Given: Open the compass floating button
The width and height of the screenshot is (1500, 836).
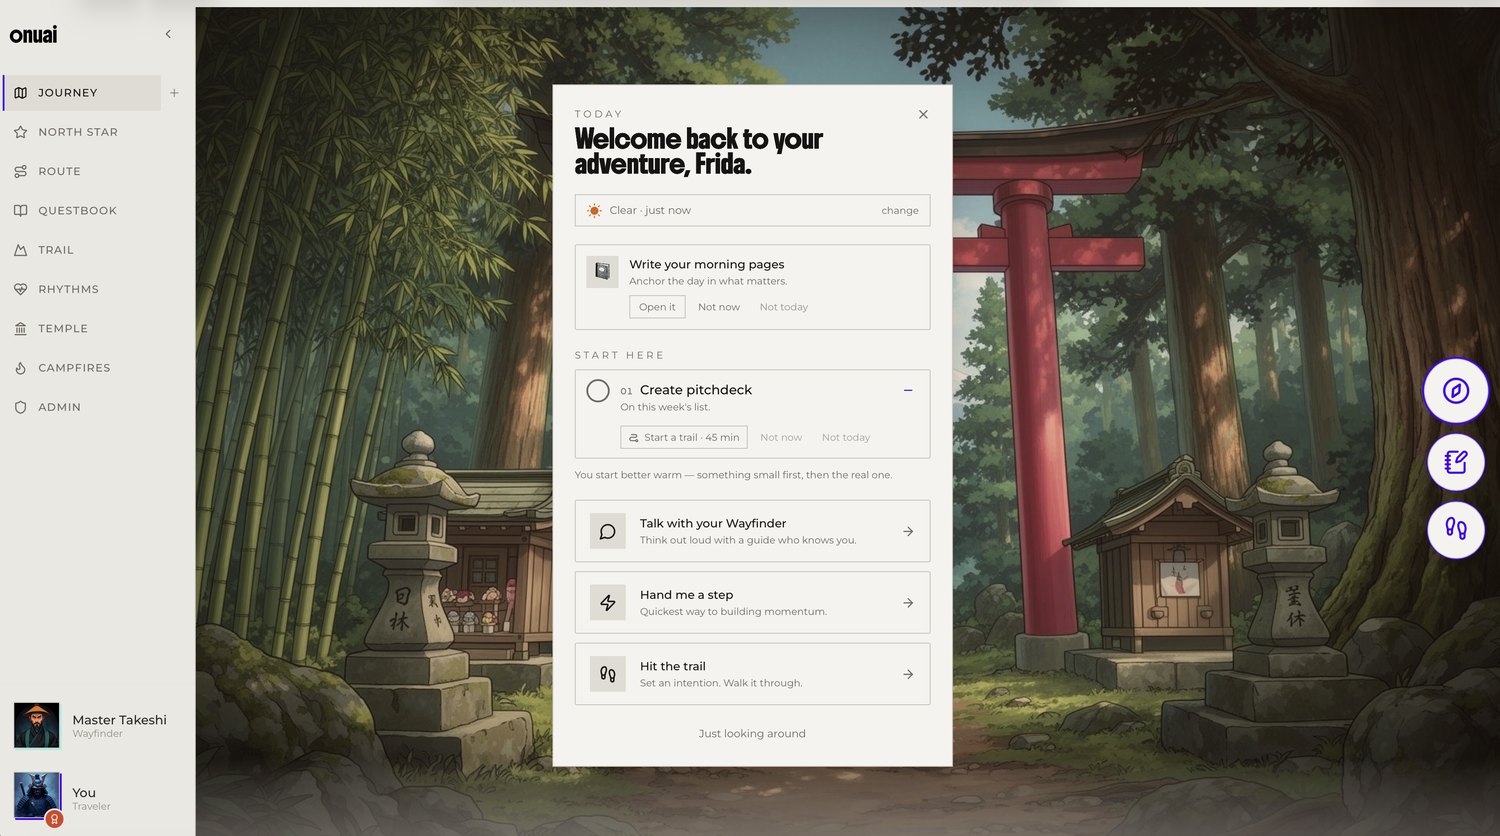Looking at the screenshot, I should click(1456, 391).
